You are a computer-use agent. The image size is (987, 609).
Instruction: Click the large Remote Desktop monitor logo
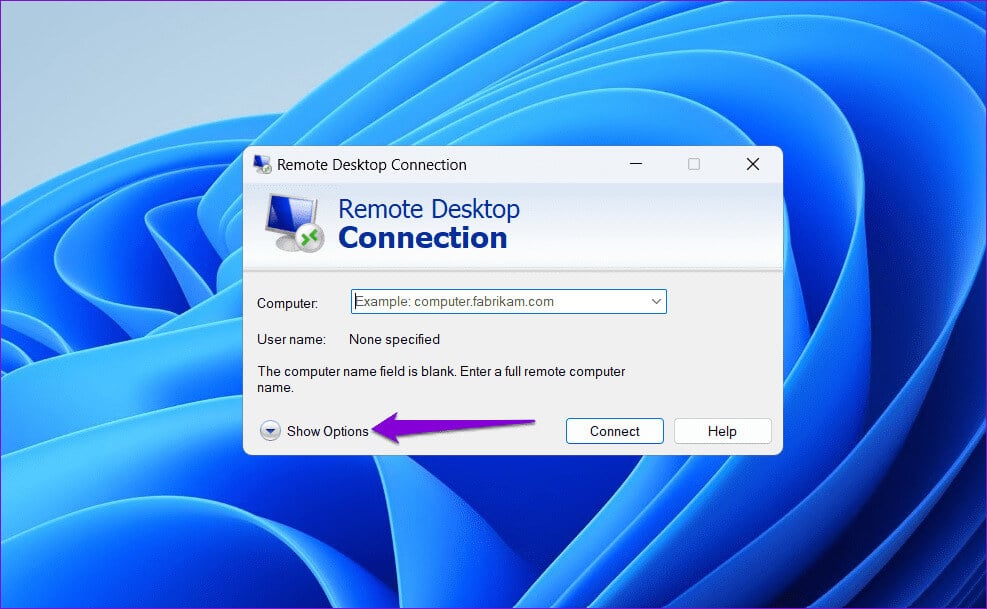point(295,223)
